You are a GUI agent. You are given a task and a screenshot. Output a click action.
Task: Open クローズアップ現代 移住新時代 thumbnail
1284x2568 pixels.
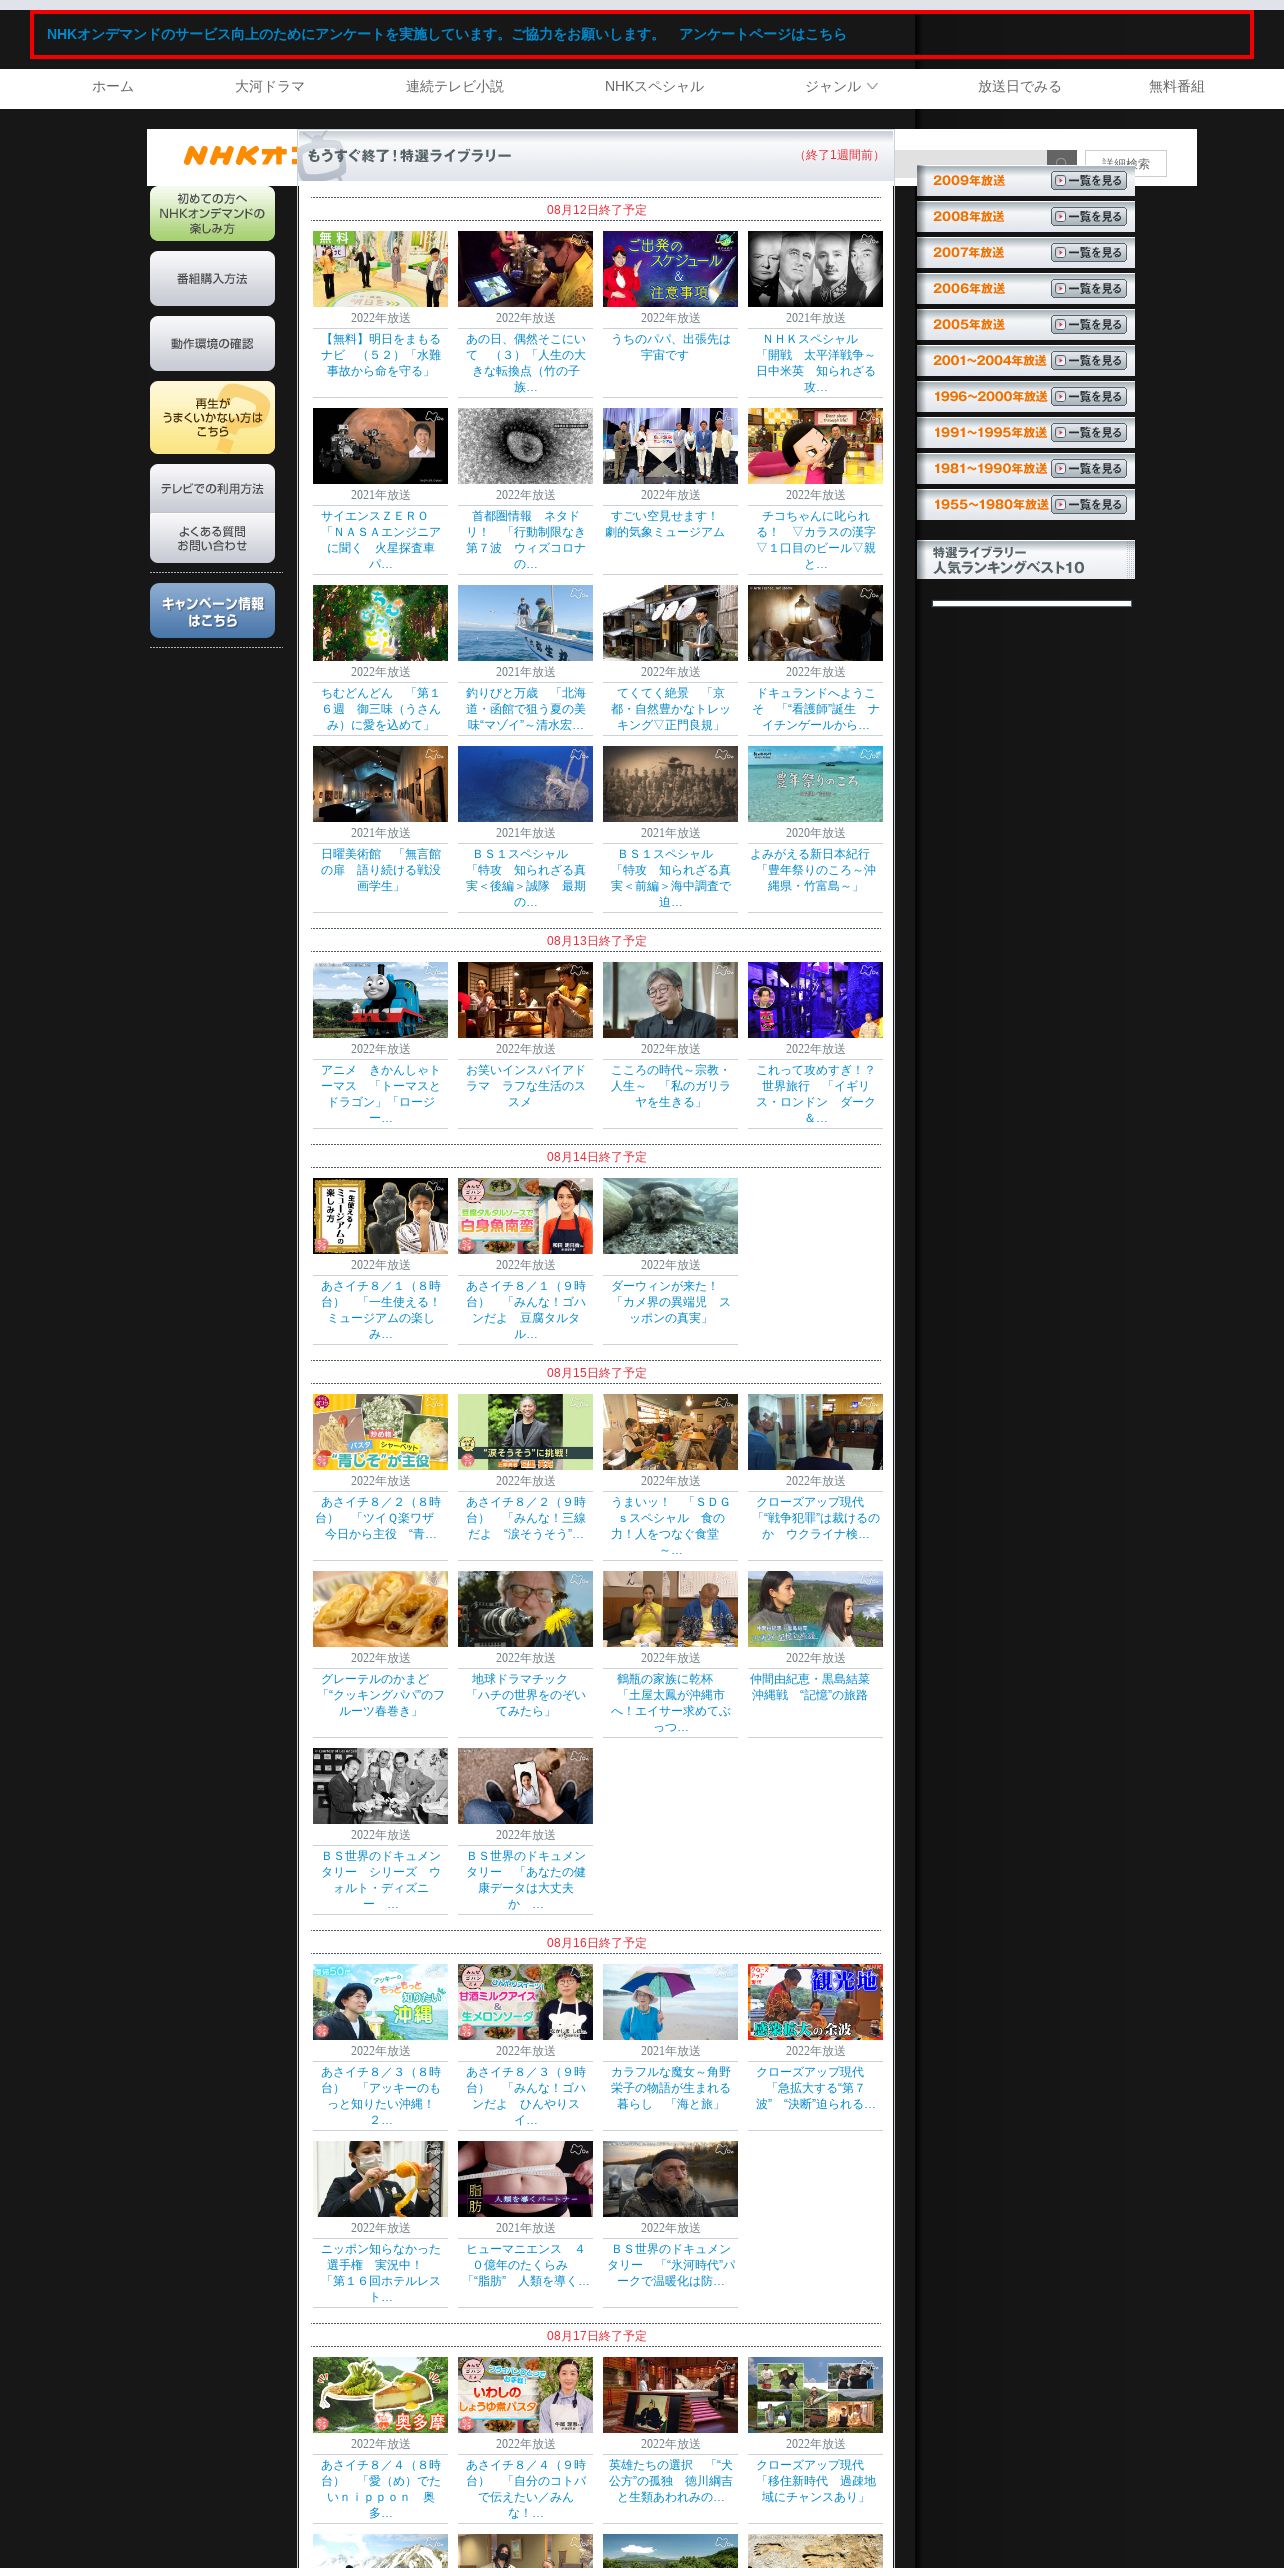coord(815,2395)
